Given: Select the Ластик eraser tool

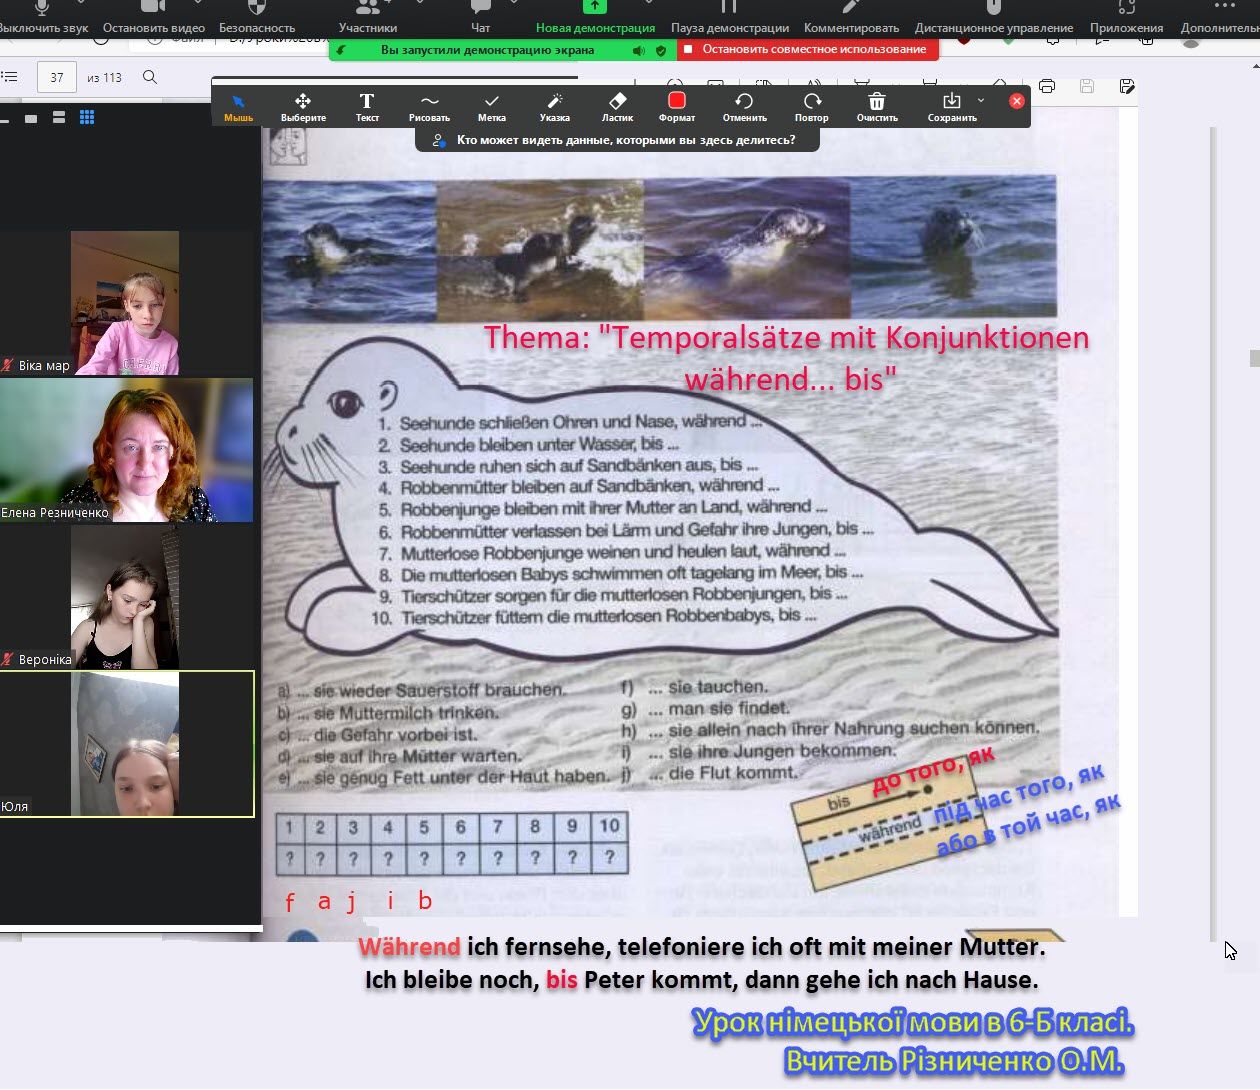Looking at the screenshot, I should [x=617, y=106].
